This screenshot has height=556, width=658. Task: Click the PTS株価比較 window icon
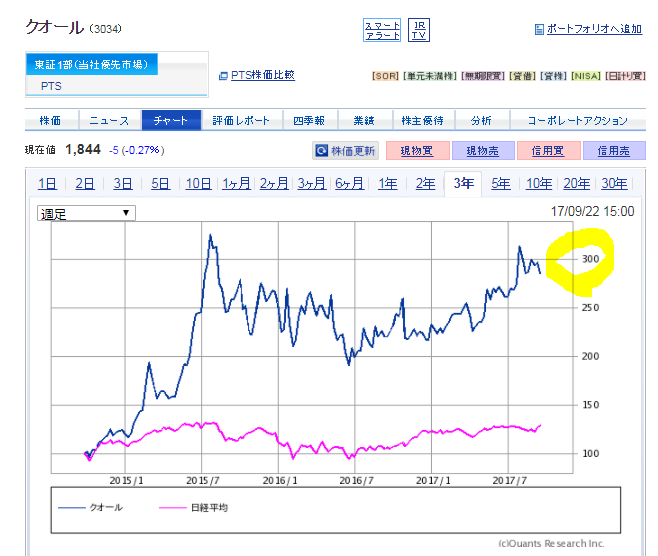223,76
